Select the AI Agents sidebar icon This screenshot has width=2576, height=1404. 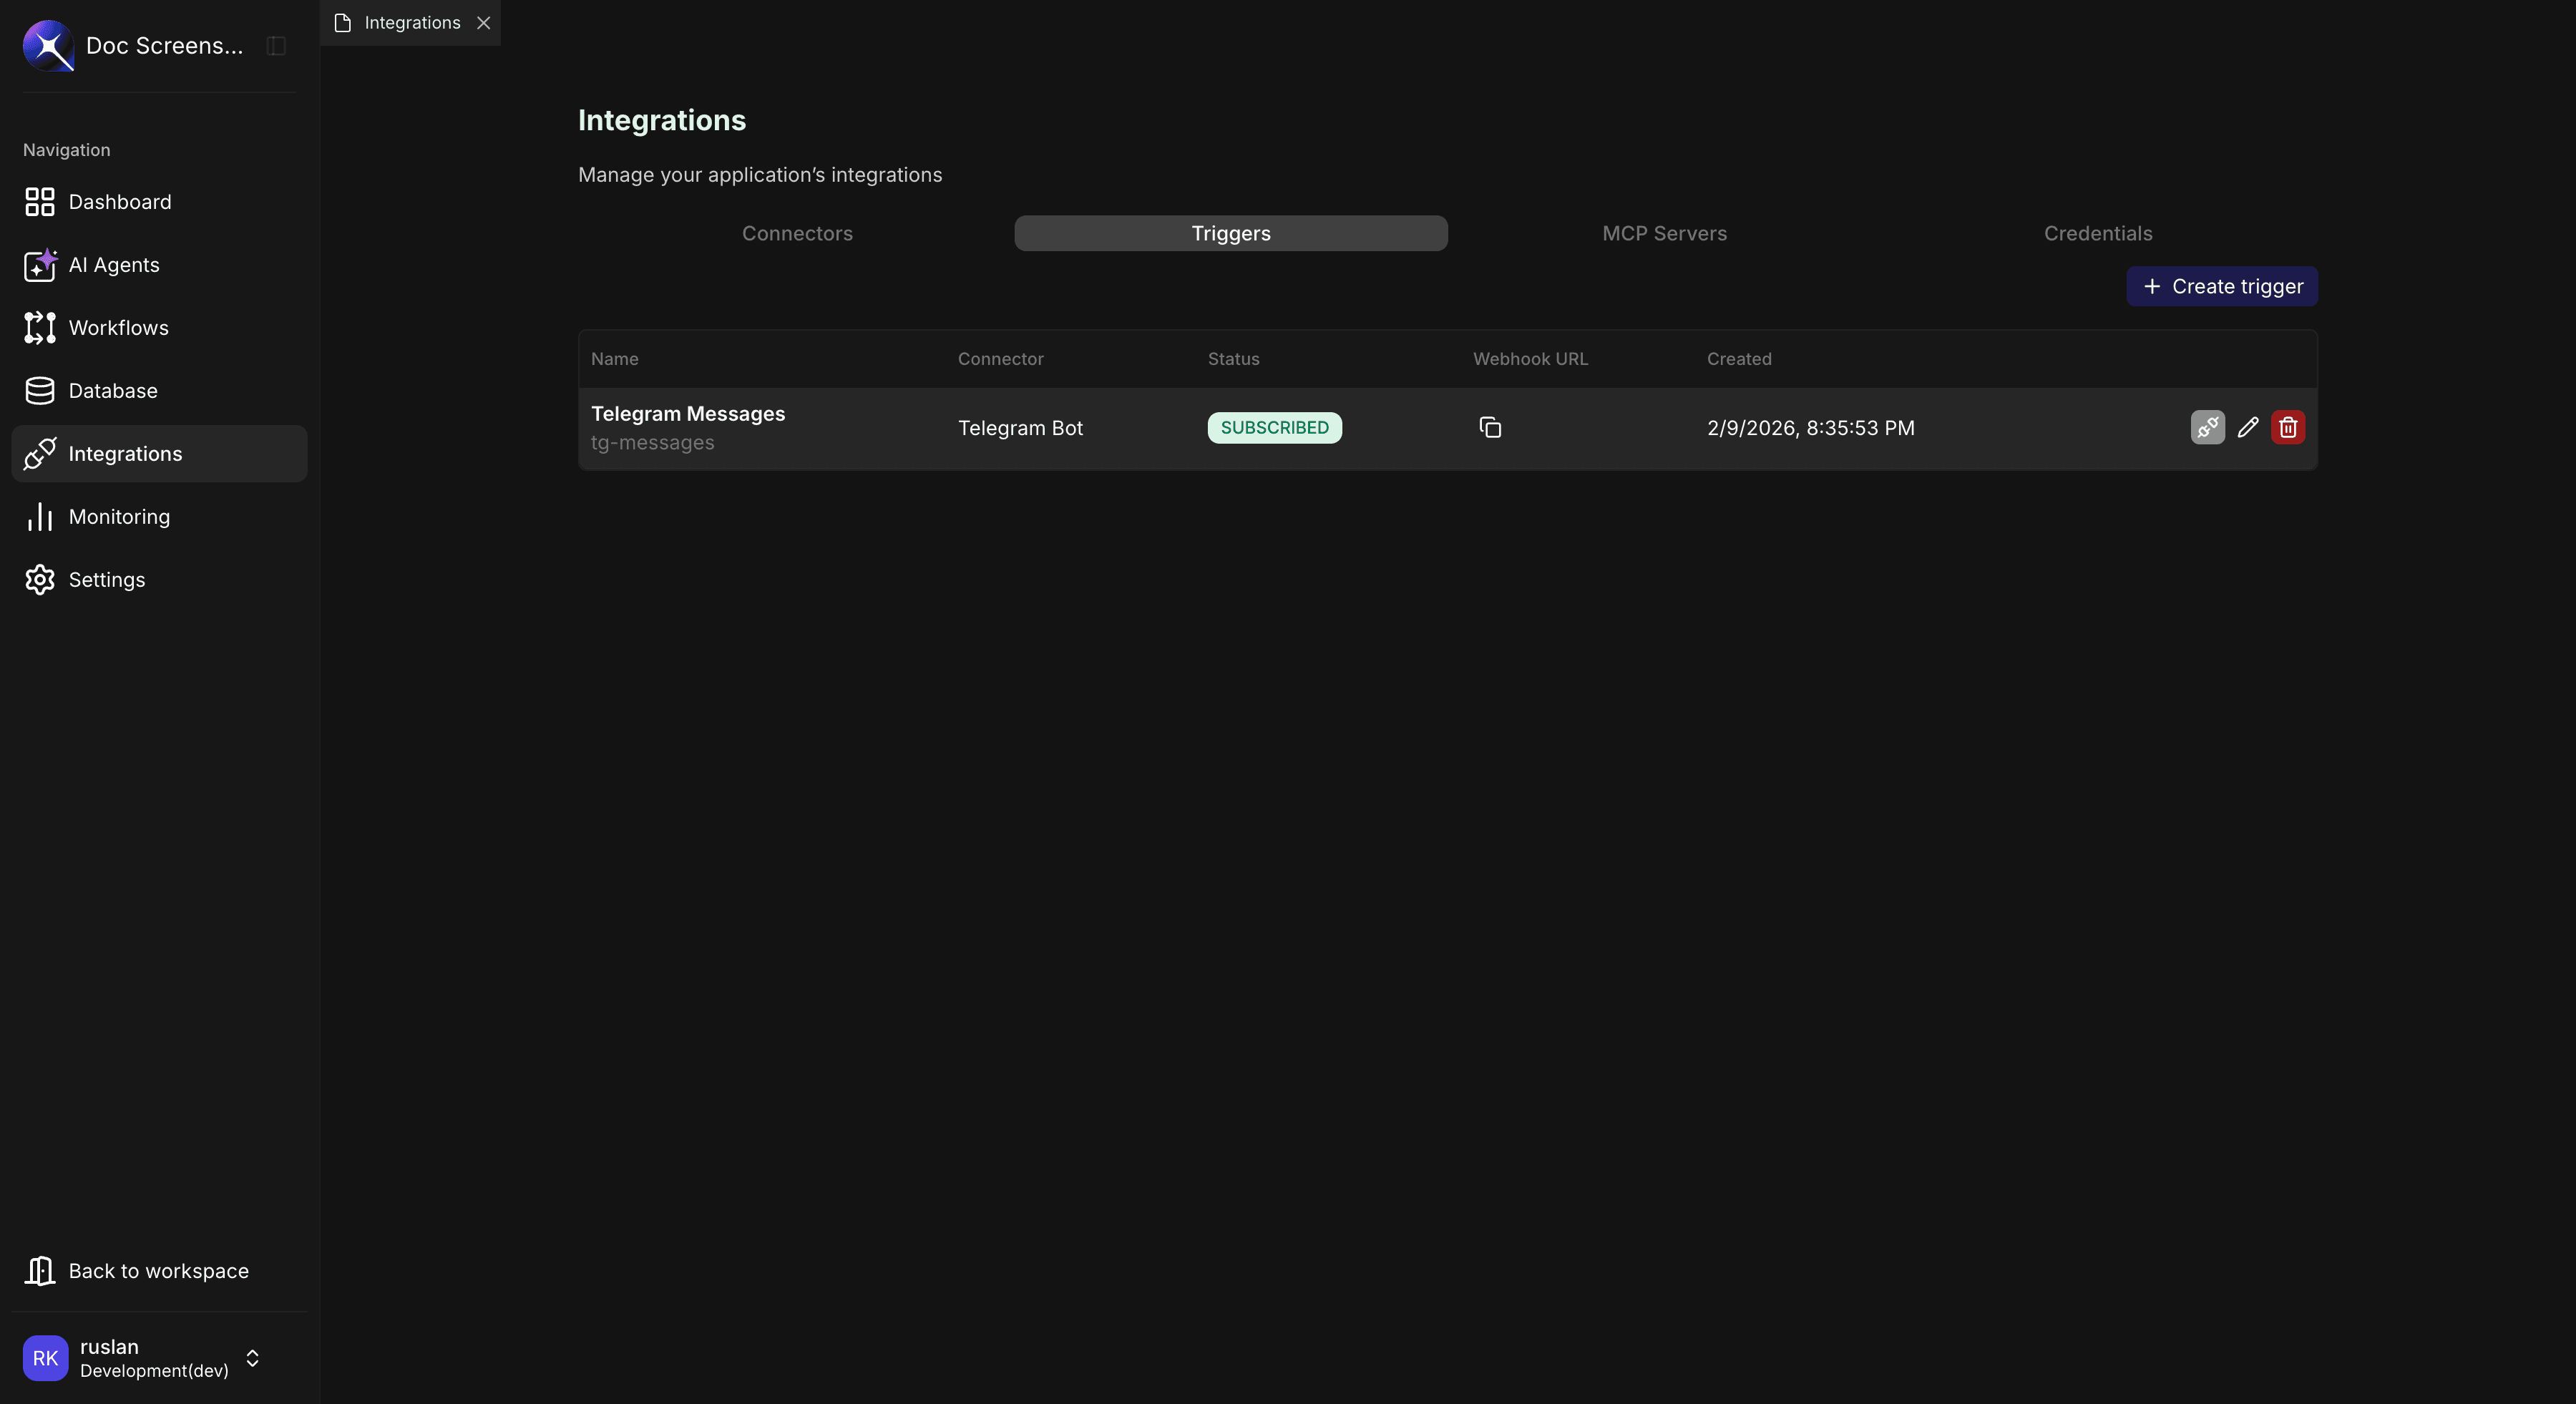click(x=40, y=265)
